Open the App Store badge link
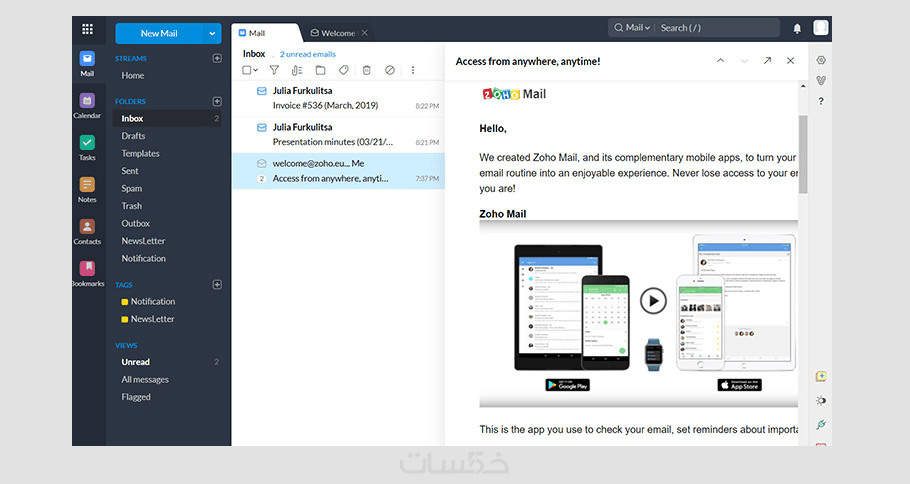910x484 pixels. click(x=739, y=385)
